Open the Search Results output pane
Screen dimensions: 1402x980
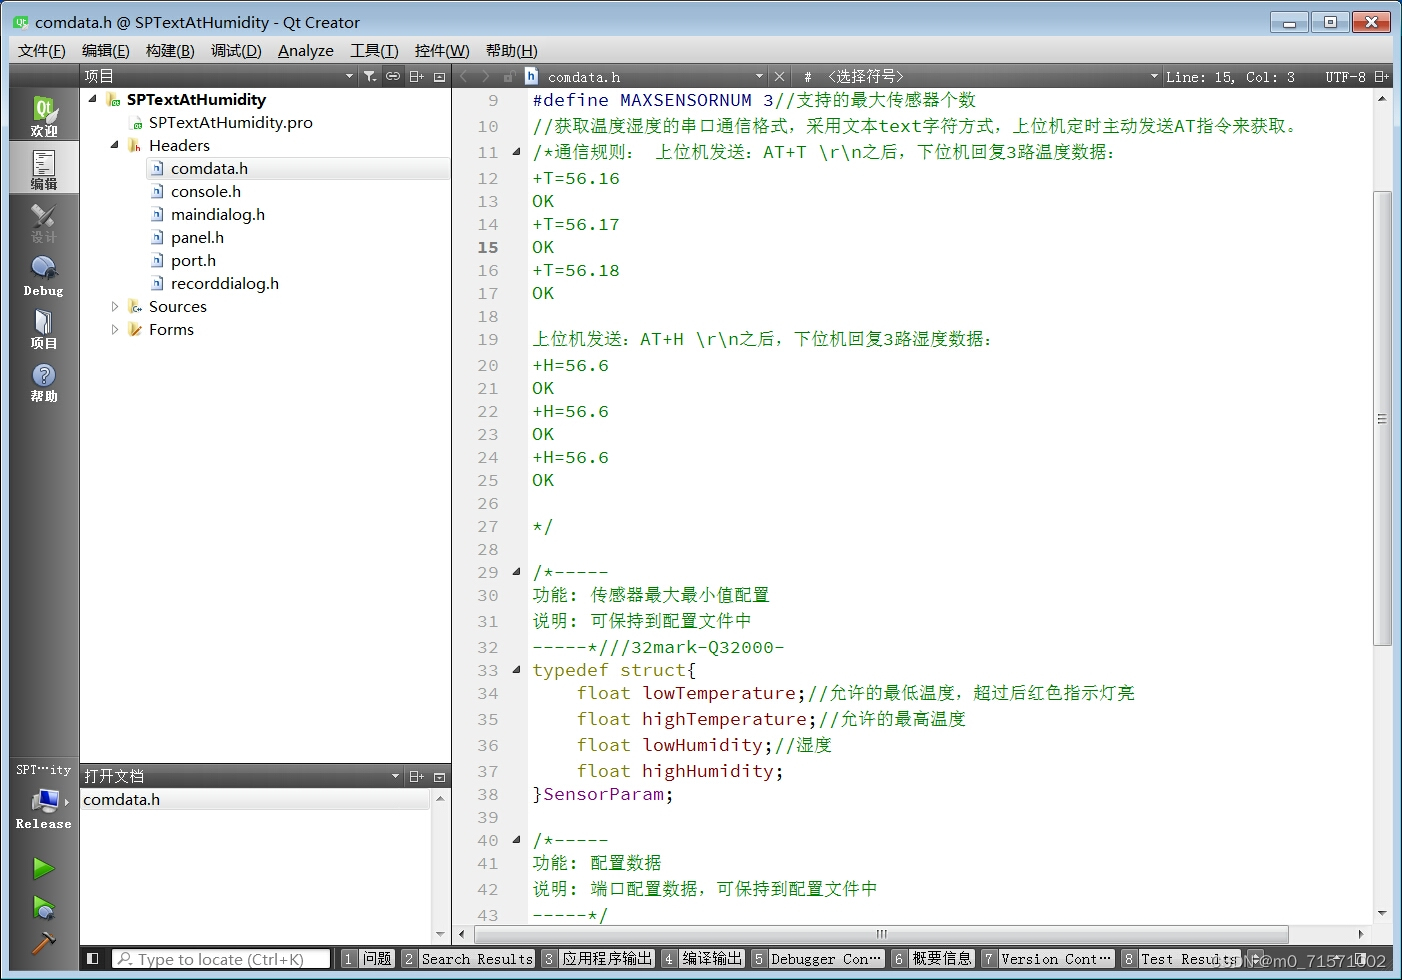click(x=467, y=958)
